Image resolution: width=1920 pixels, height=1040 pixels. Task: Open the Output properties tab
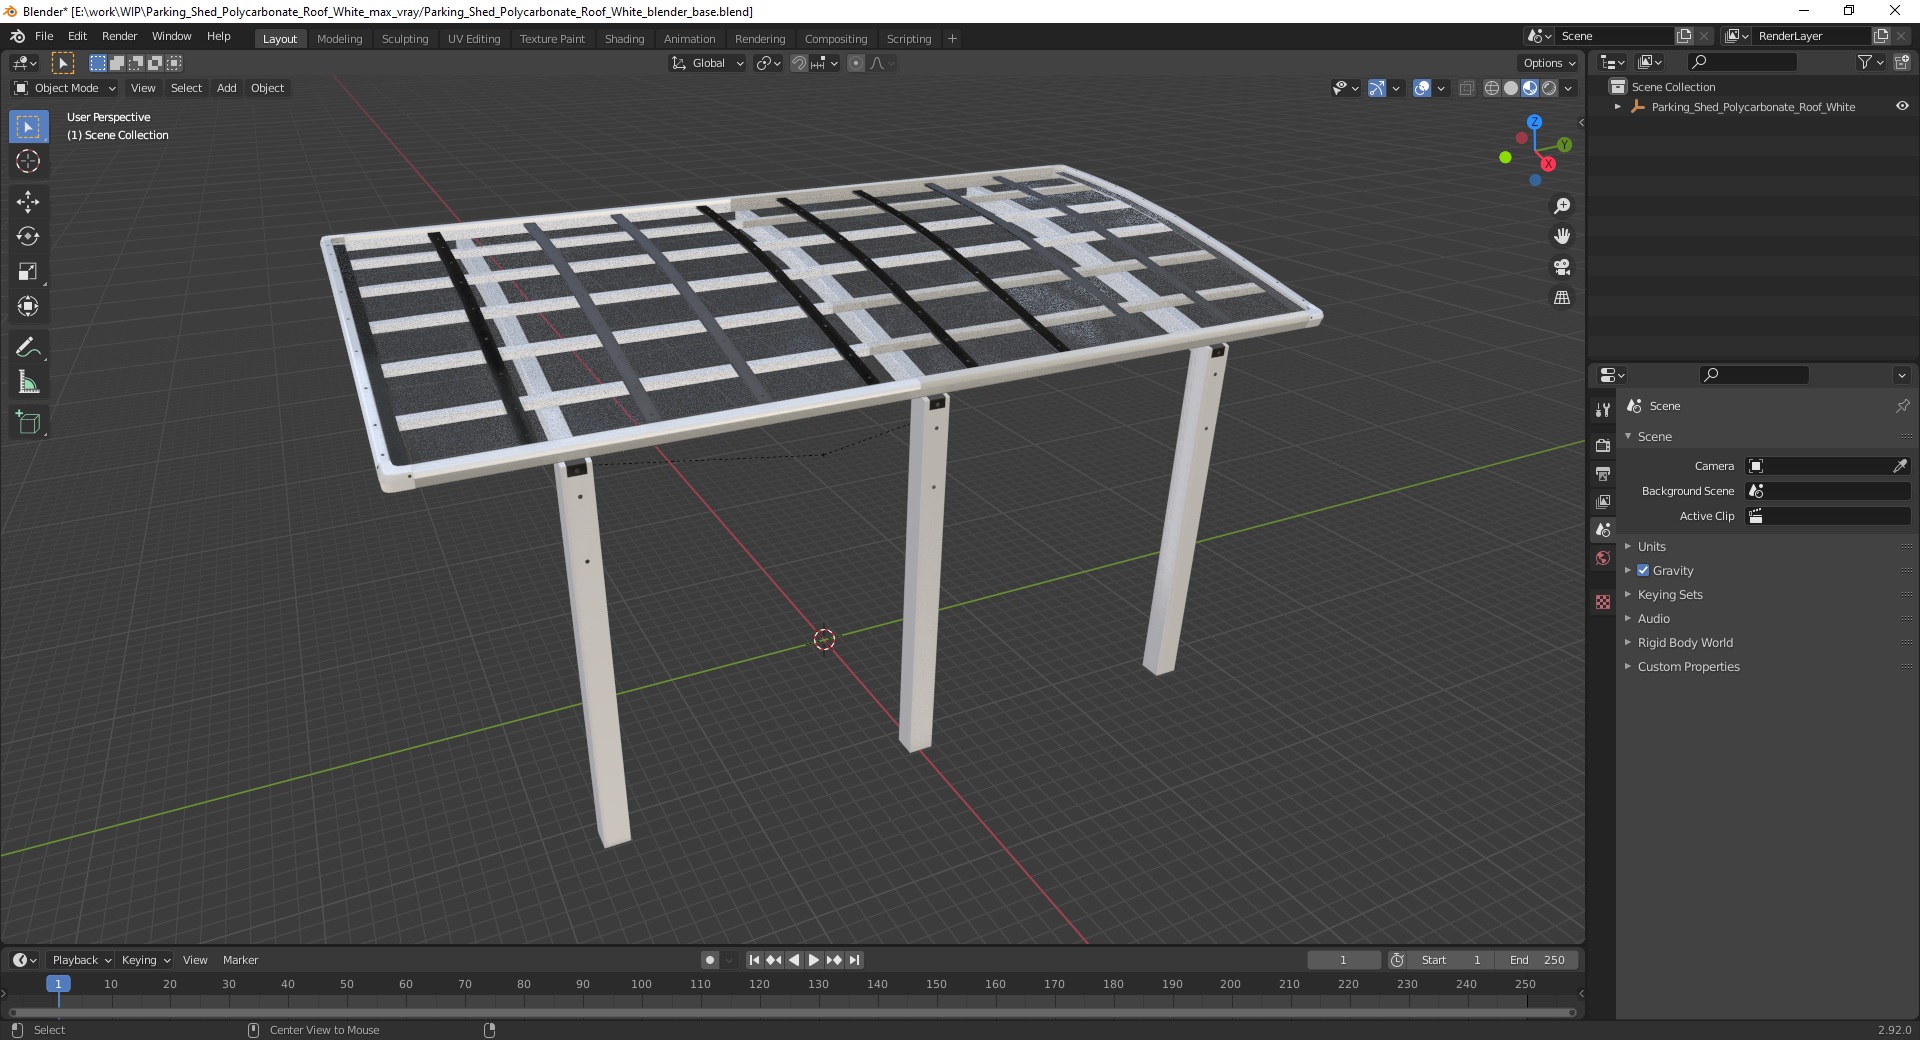pyautogui.click(x=1603, y=473)
